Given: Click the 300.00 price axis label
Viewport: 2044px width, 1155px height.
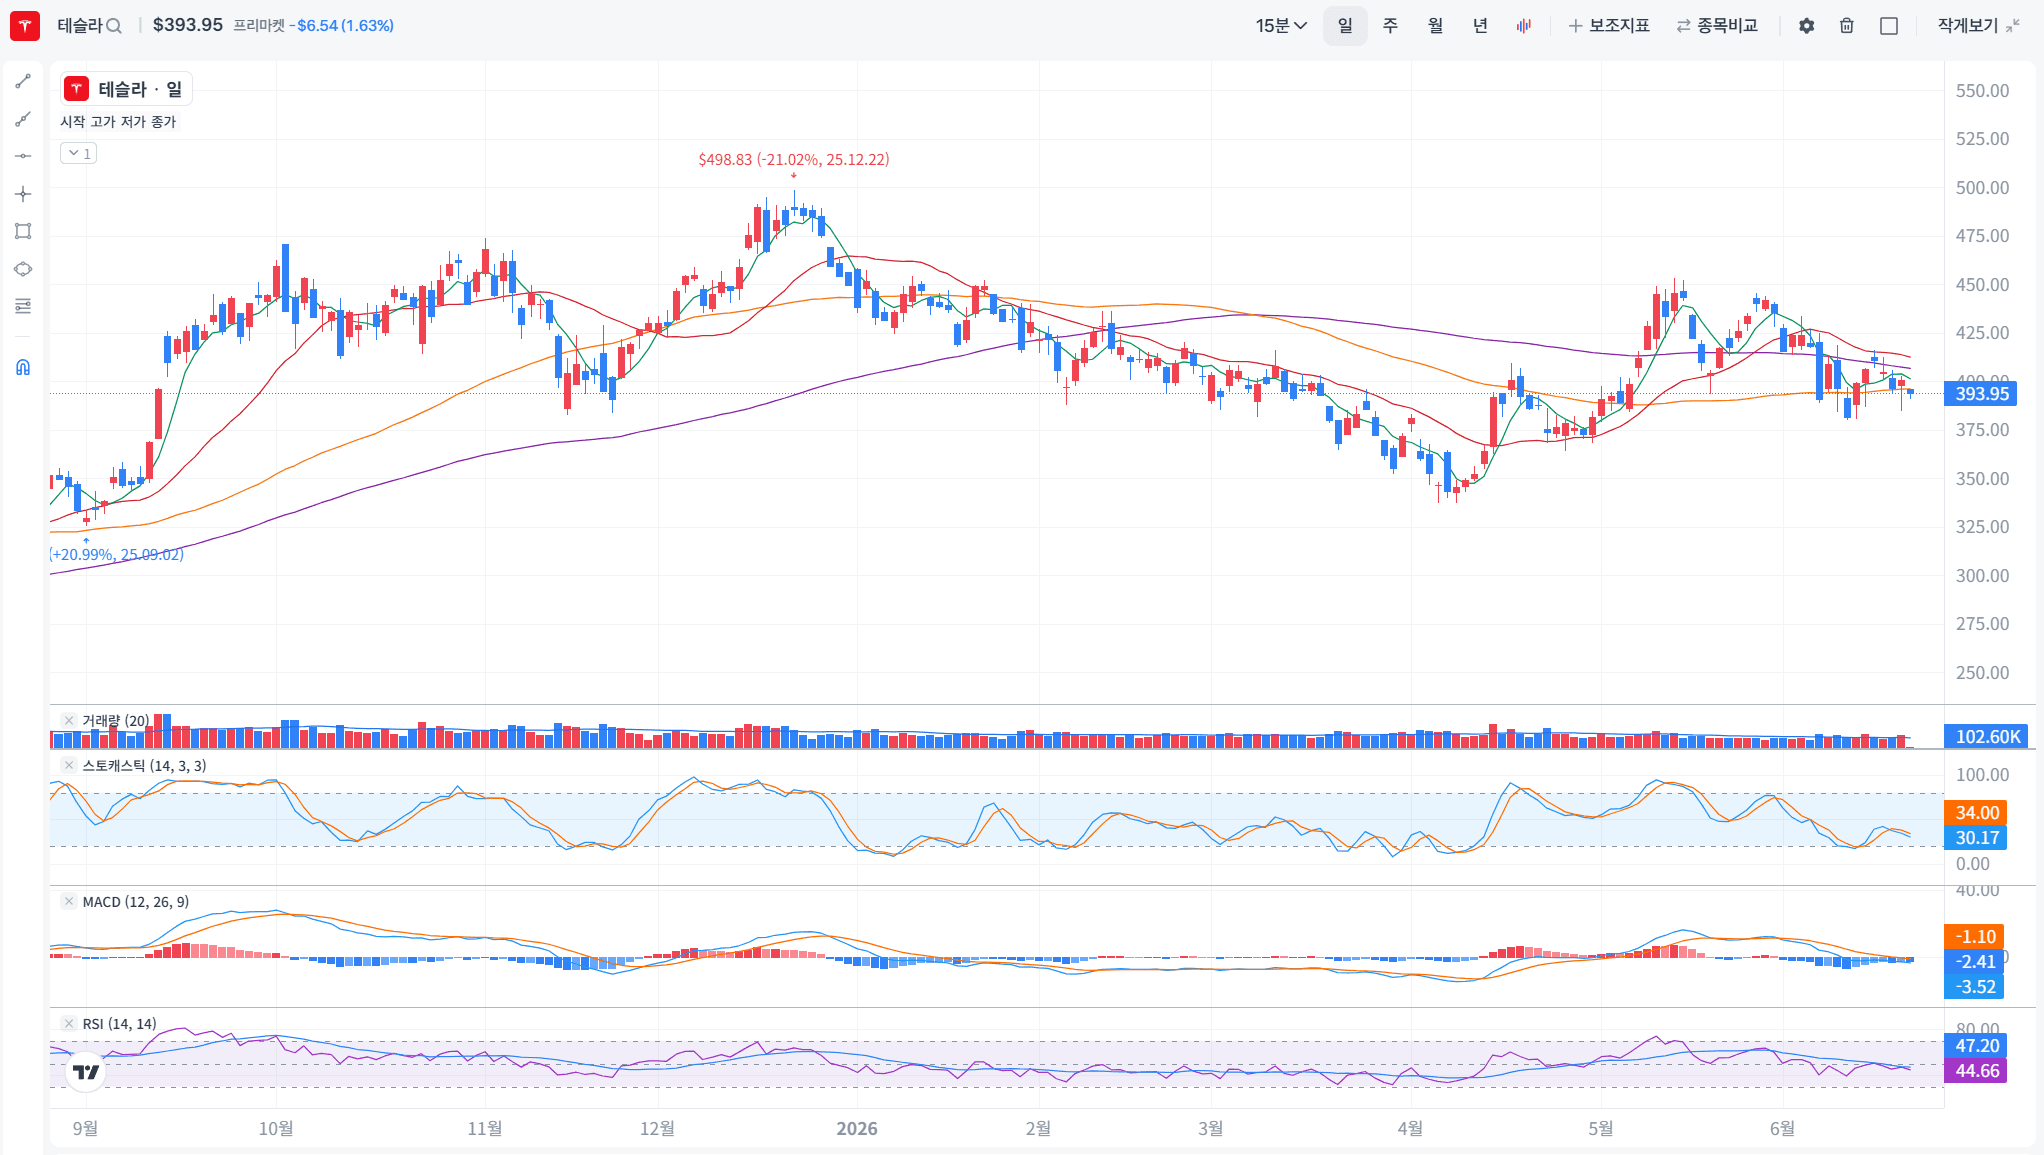Looking at the screenshot, I should click(1982, 576).
